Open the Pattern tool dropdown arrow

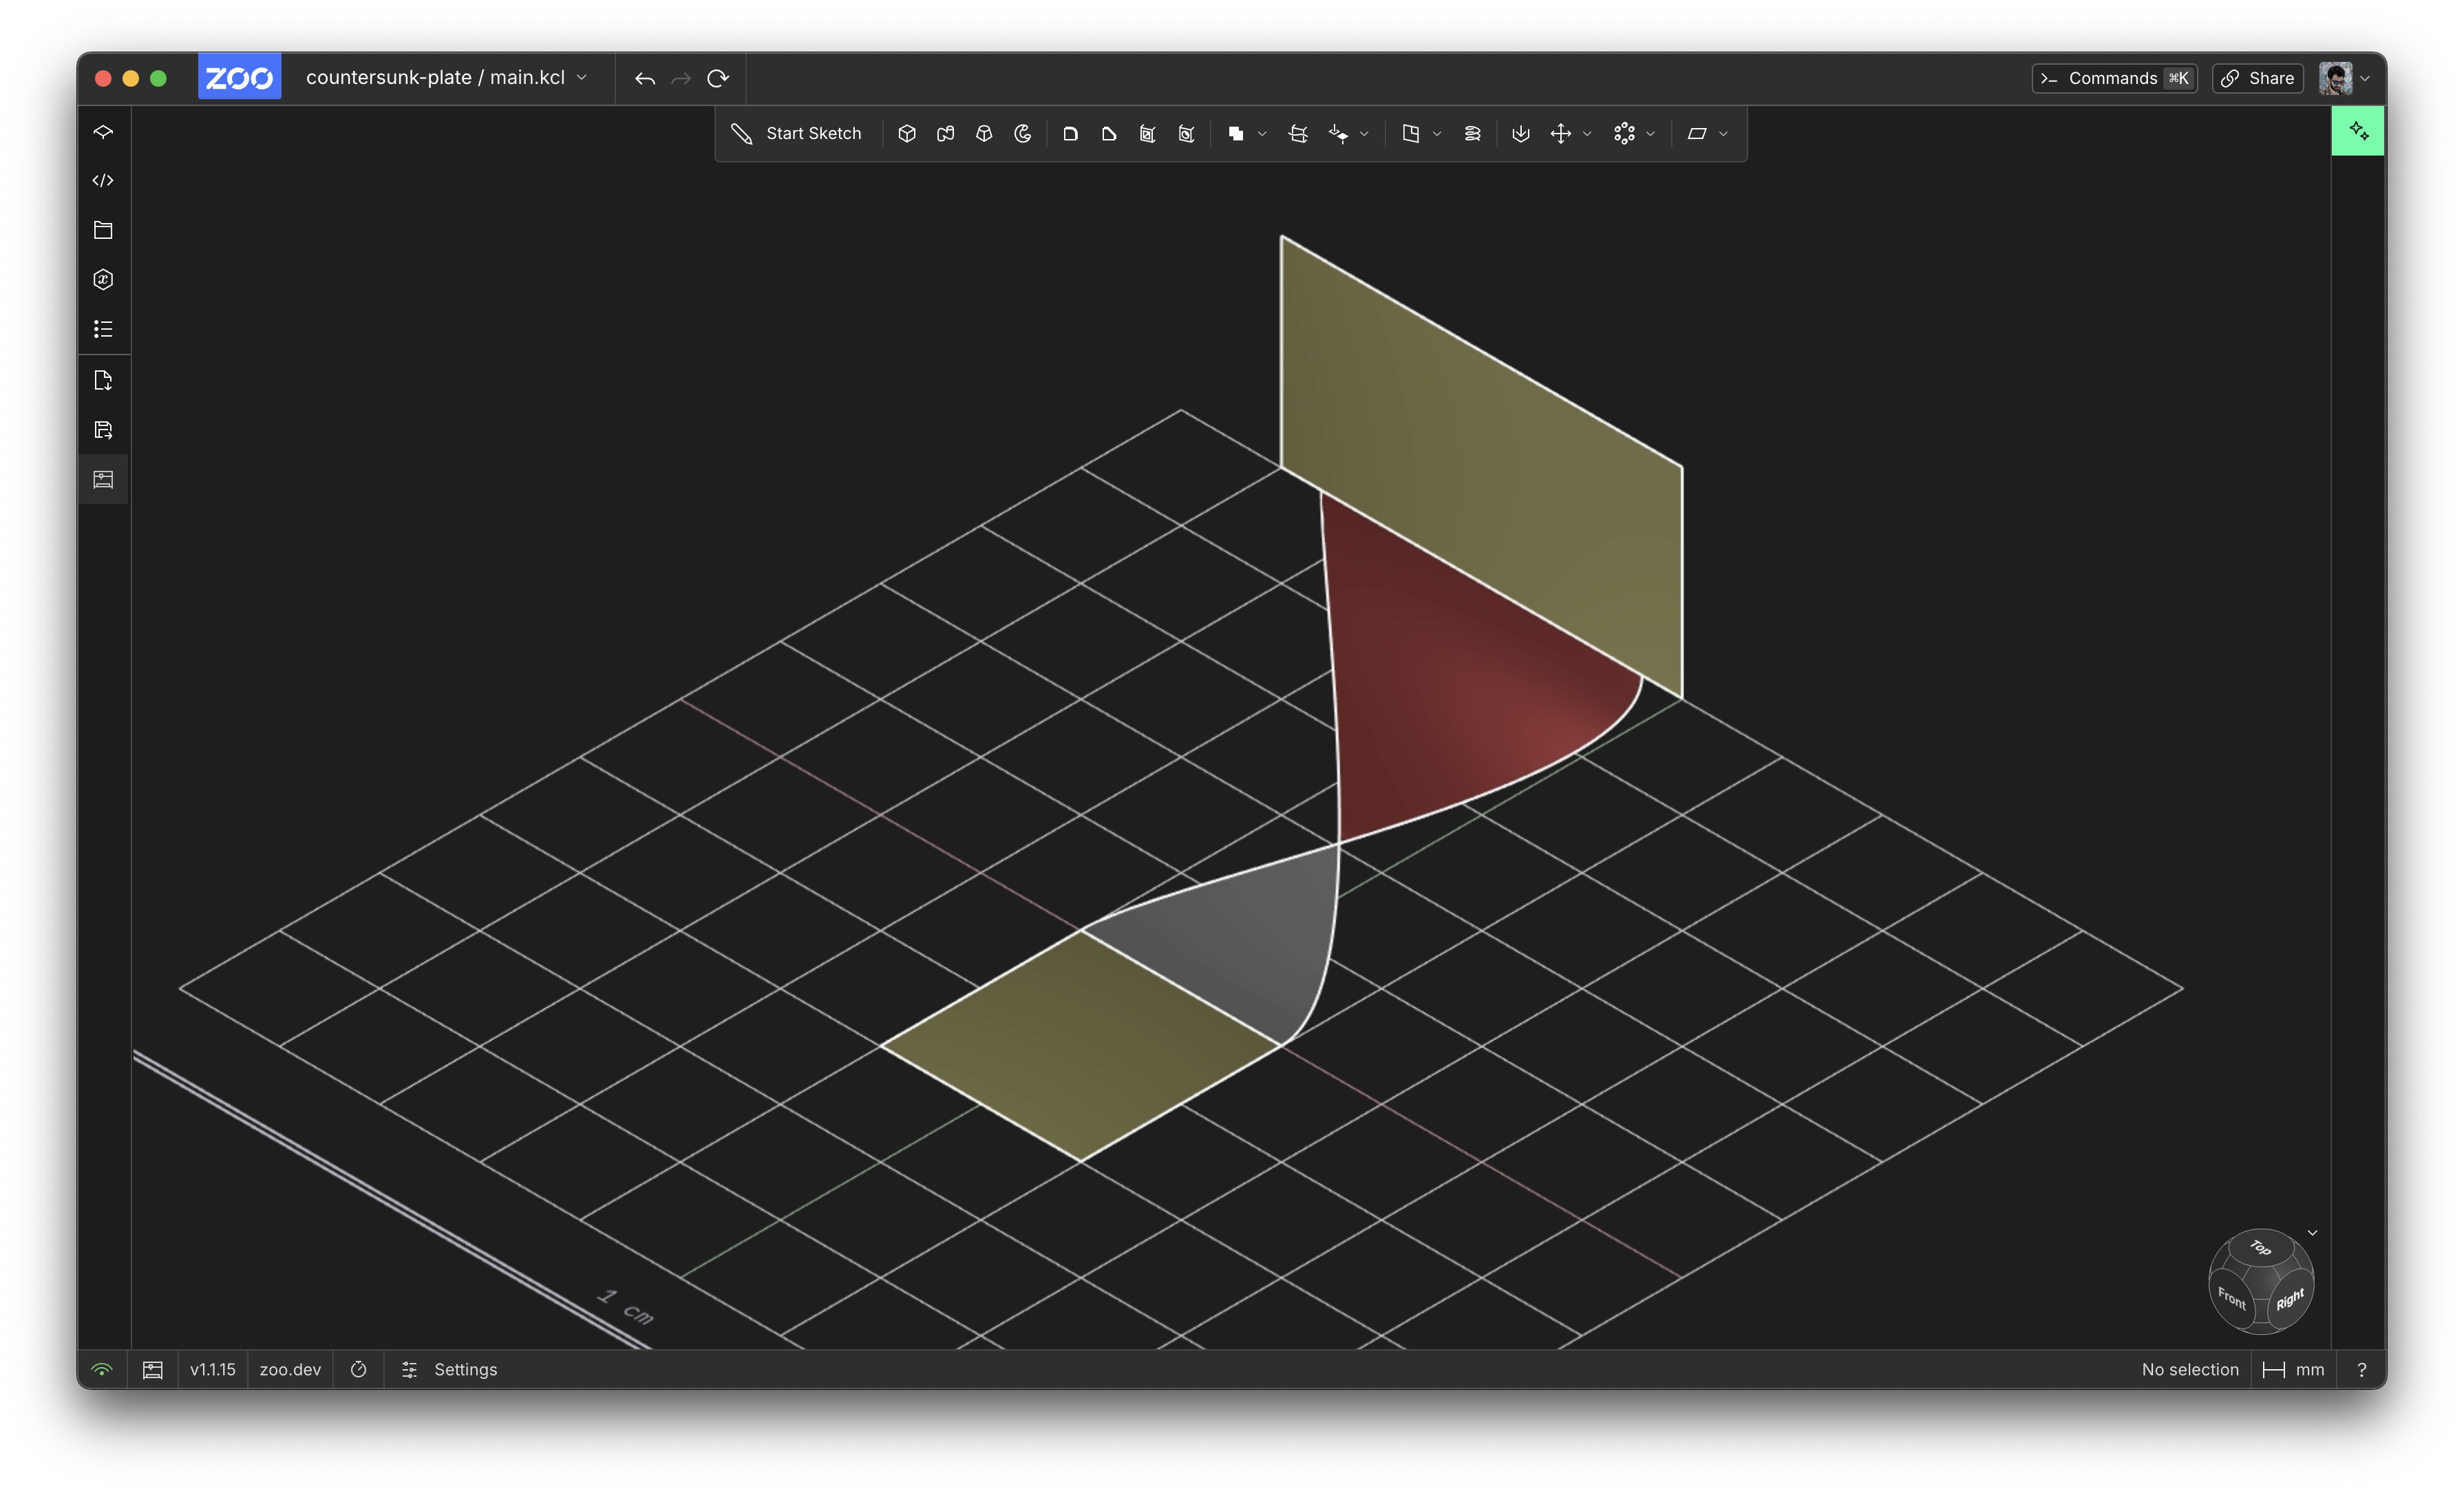(x=1650, y=134)
